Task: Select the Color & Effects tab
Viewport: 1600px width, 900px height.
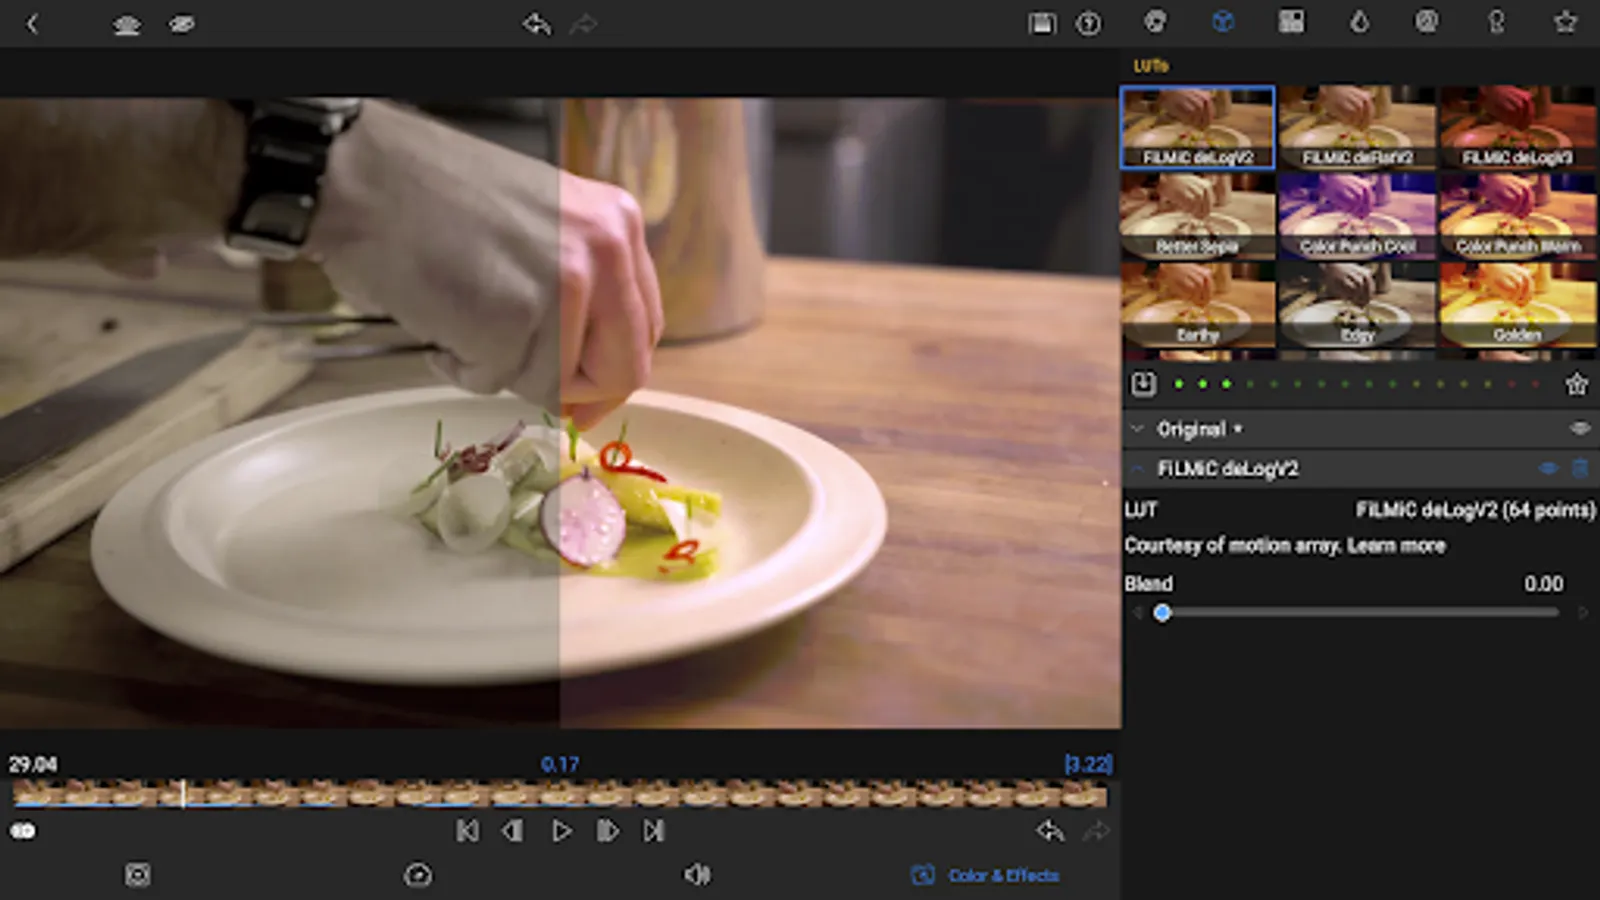Action: point(985,876)
